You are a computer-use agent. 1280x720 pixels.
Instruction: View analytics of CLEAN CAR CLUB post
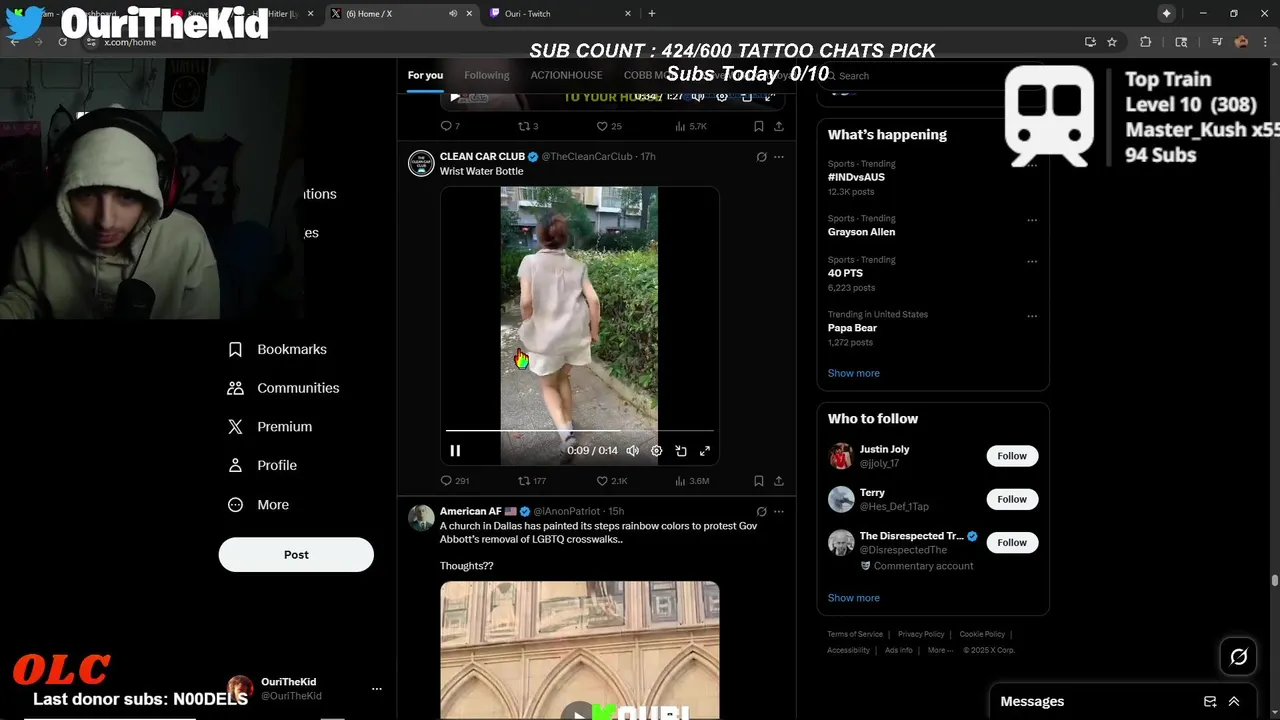click(x=692, y=481)
